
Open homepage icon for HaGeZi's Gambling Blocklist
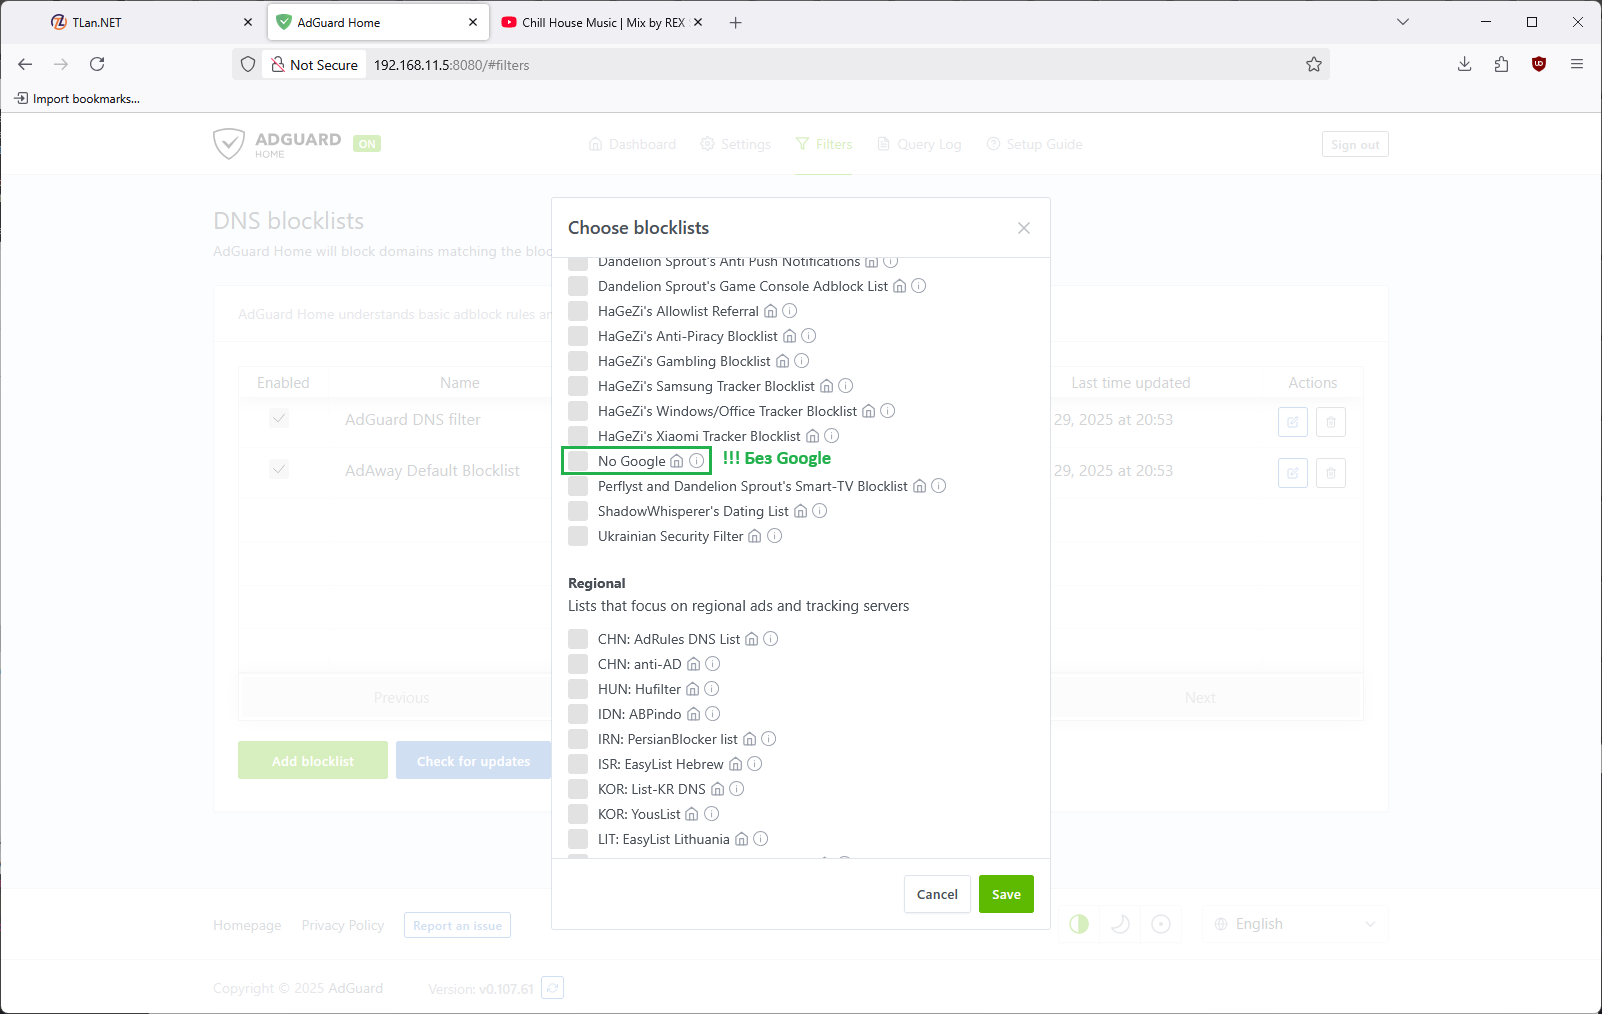pyautogui.click(x=783, y=361)
